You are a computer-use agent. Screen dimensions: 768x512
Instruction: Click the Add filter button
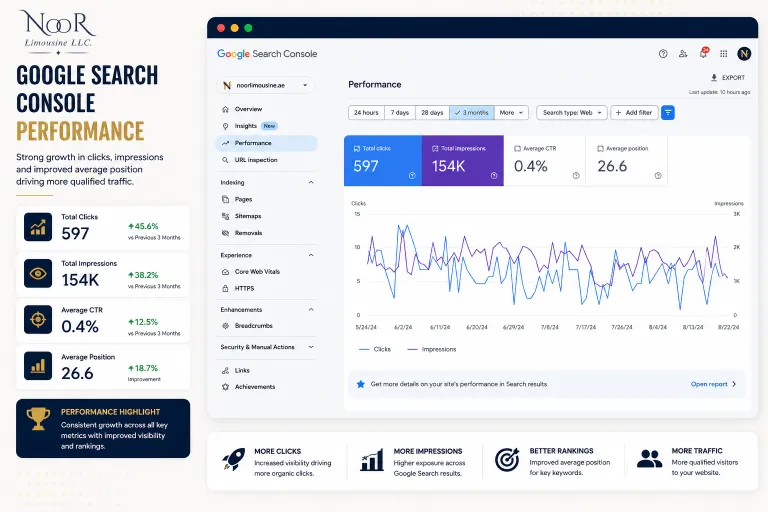pyautogui.click(x=634, y=113)
